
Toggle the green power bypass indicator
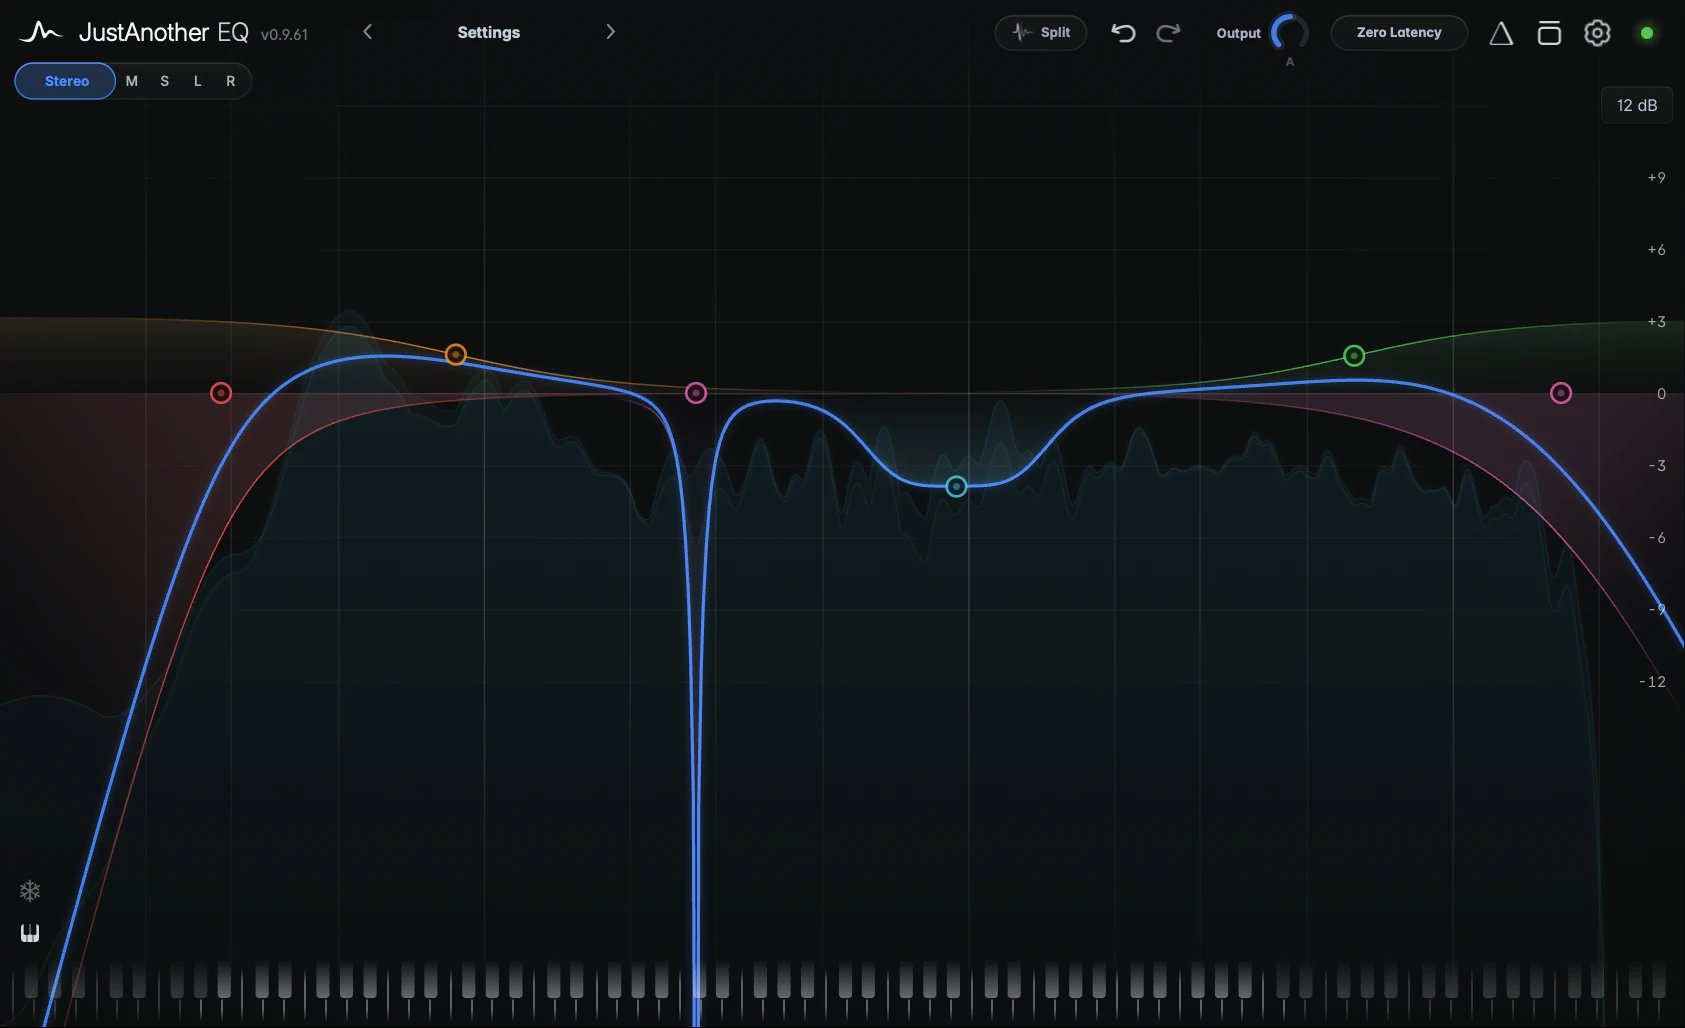[x=1647, y=33]
